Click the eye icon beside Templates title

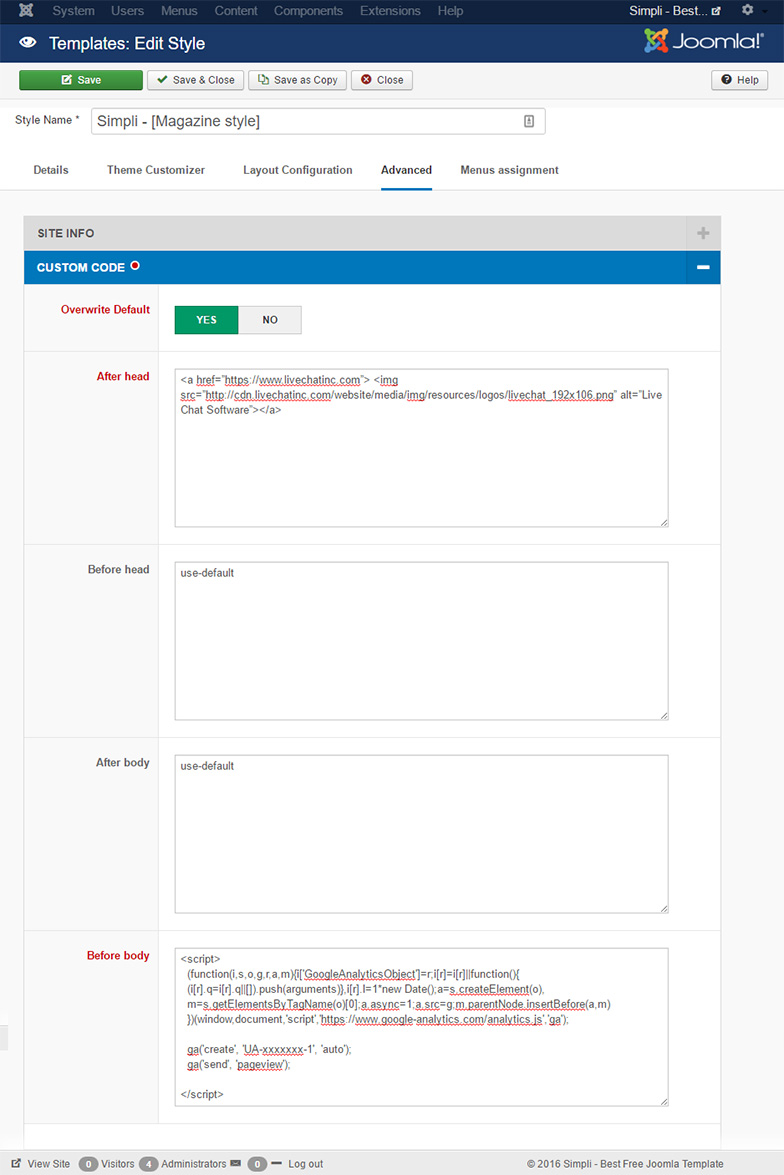click(28, 43)
